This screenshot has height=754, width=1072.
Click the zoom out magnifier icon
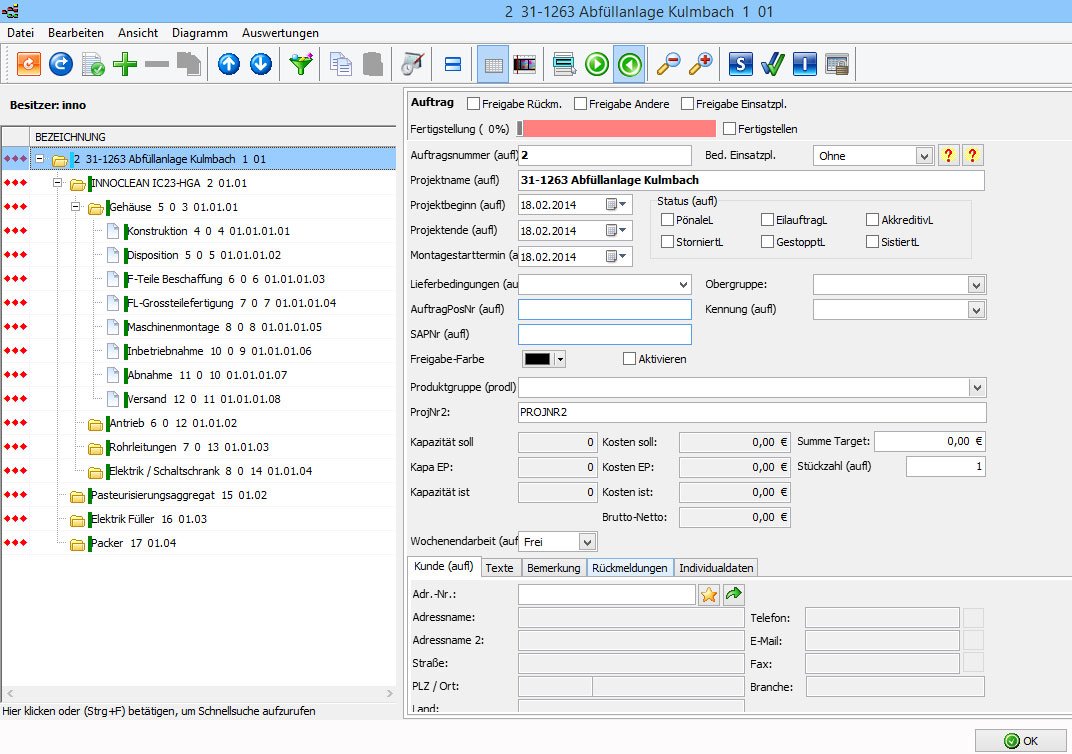(668, 65)
